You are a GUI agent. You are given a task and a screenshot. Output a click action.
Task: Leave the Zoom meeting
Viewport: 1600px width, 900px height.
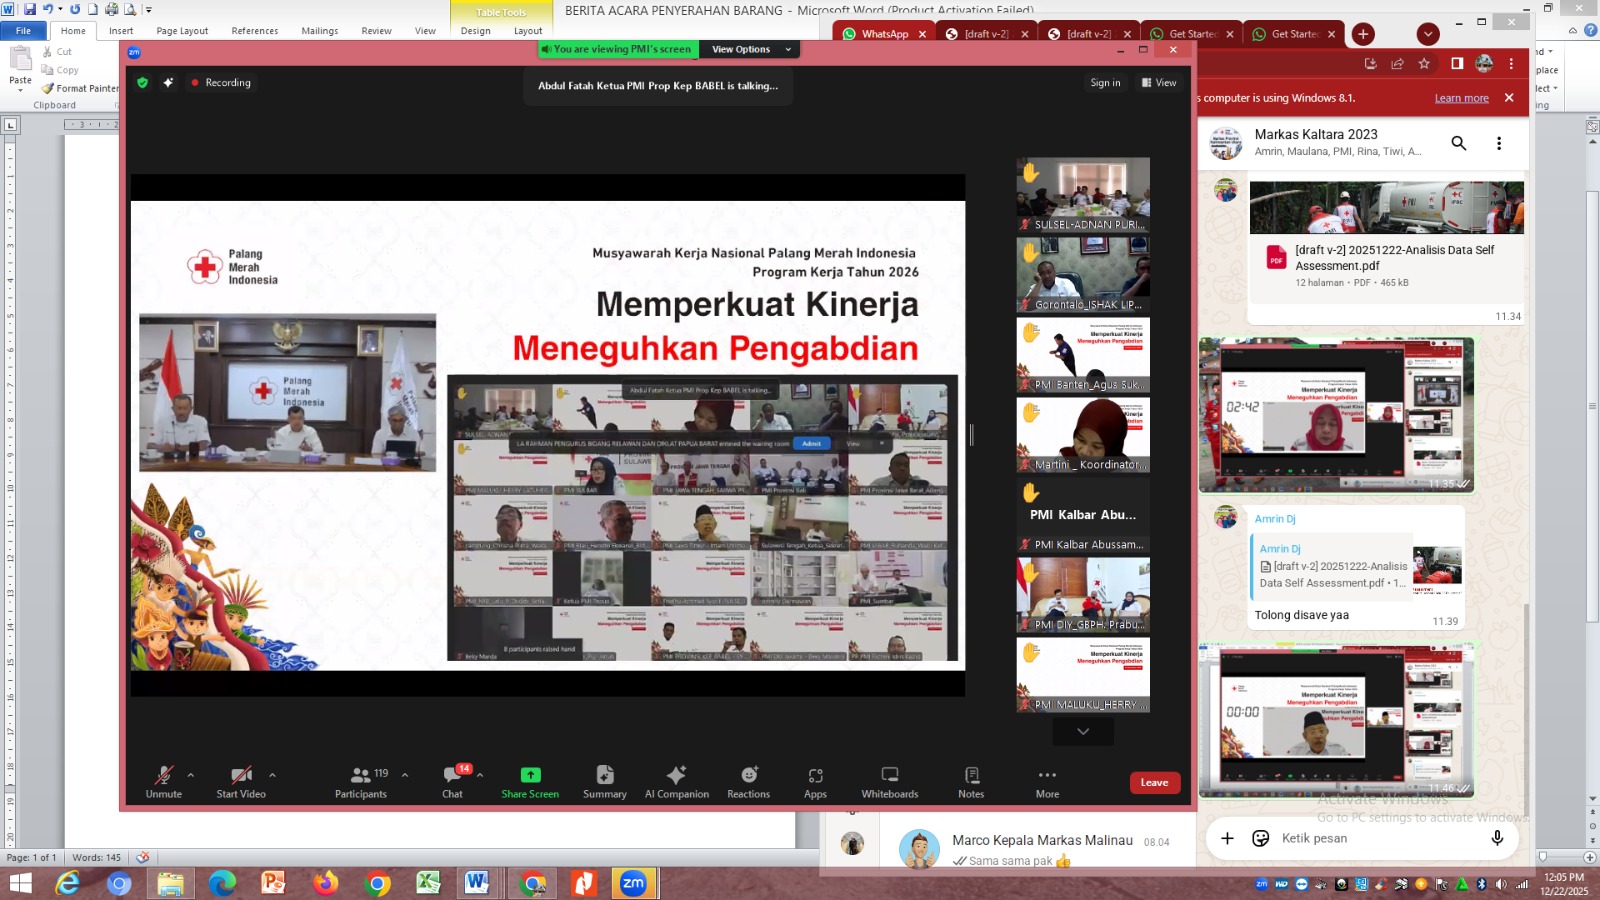[x=1154, y=783]
